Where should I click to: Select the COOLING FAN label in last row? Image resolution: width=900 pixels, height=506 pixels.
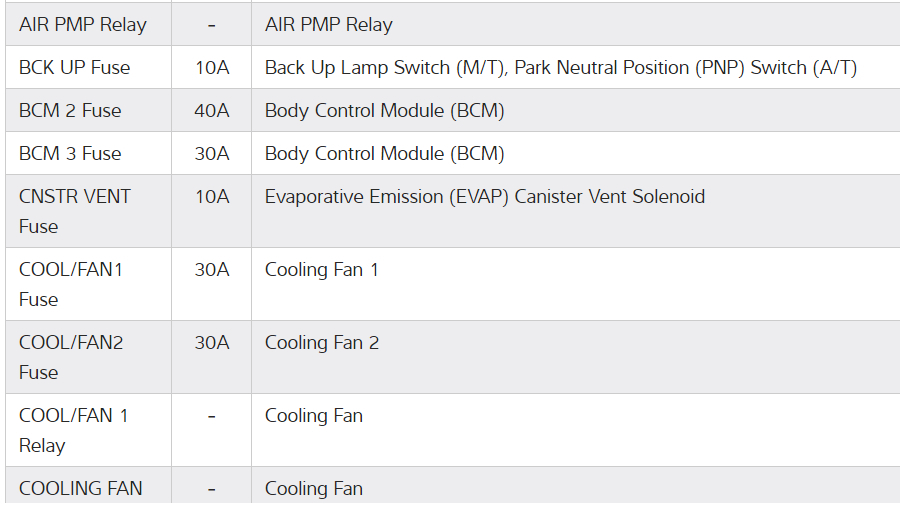(x=80, y=489)
